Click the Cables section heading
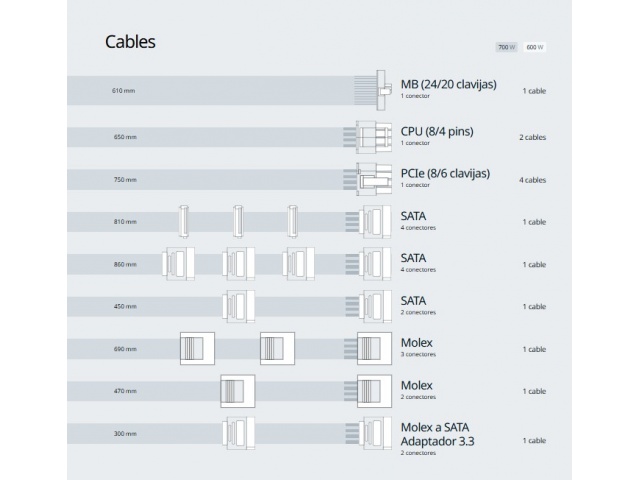Viewport: 640px width, 480px height. 130,42
